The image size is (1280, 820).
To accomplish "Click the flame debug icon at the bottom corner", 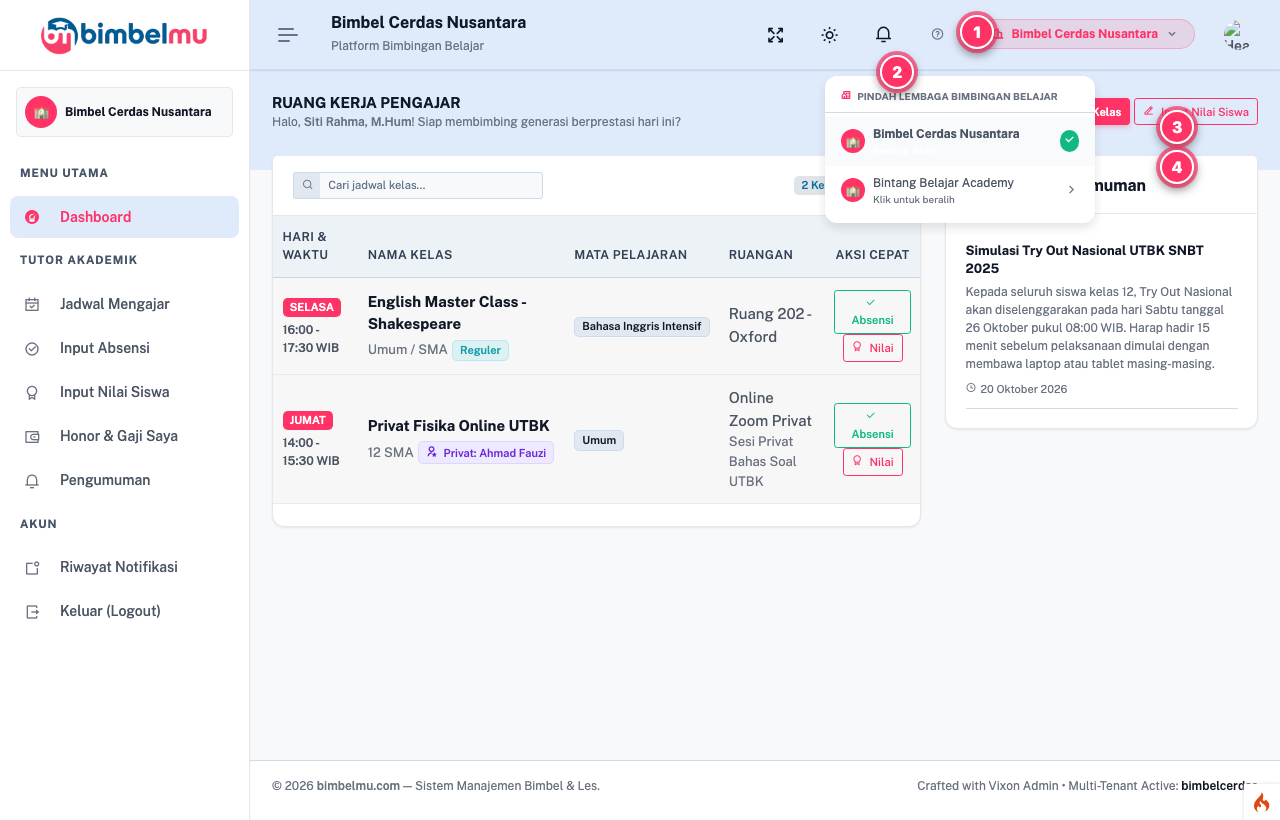I will (x=1261, y=802).
